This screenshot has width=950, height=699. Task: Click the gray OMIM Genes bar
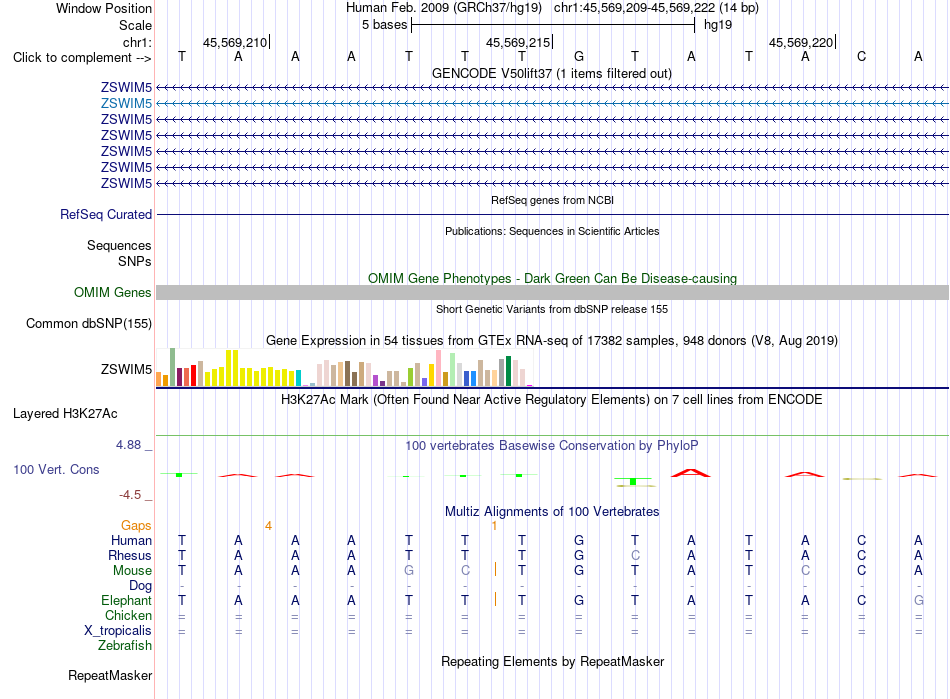click(x=552, y=293)
